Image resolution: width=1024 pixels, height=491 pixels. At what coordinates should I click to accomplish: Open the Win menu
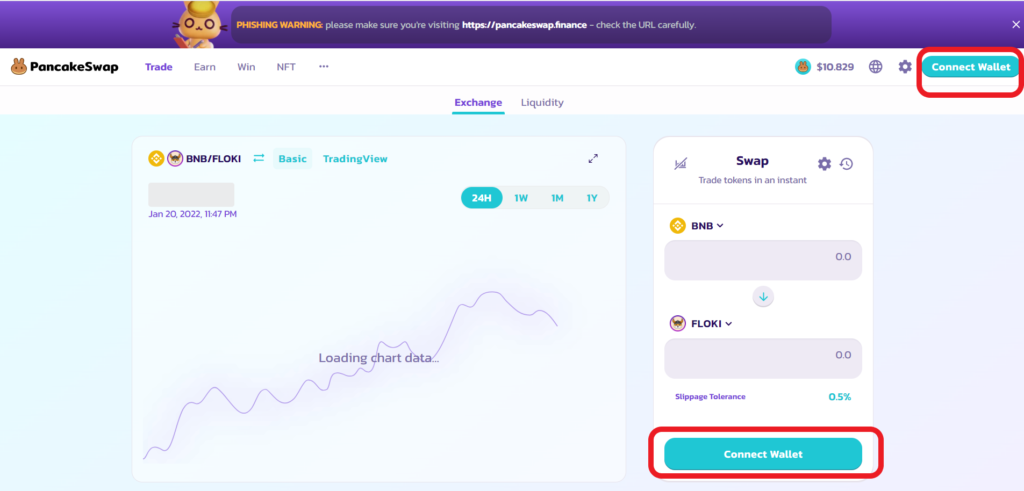(x=246, y=67)
